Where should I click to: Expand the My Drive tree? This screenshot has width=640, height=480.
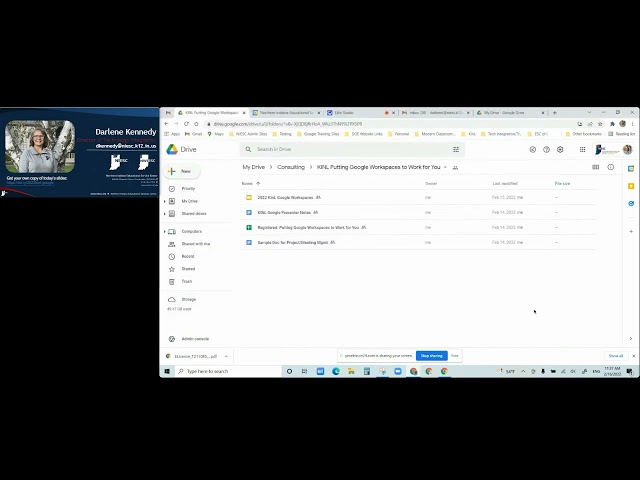click(165, 201)
